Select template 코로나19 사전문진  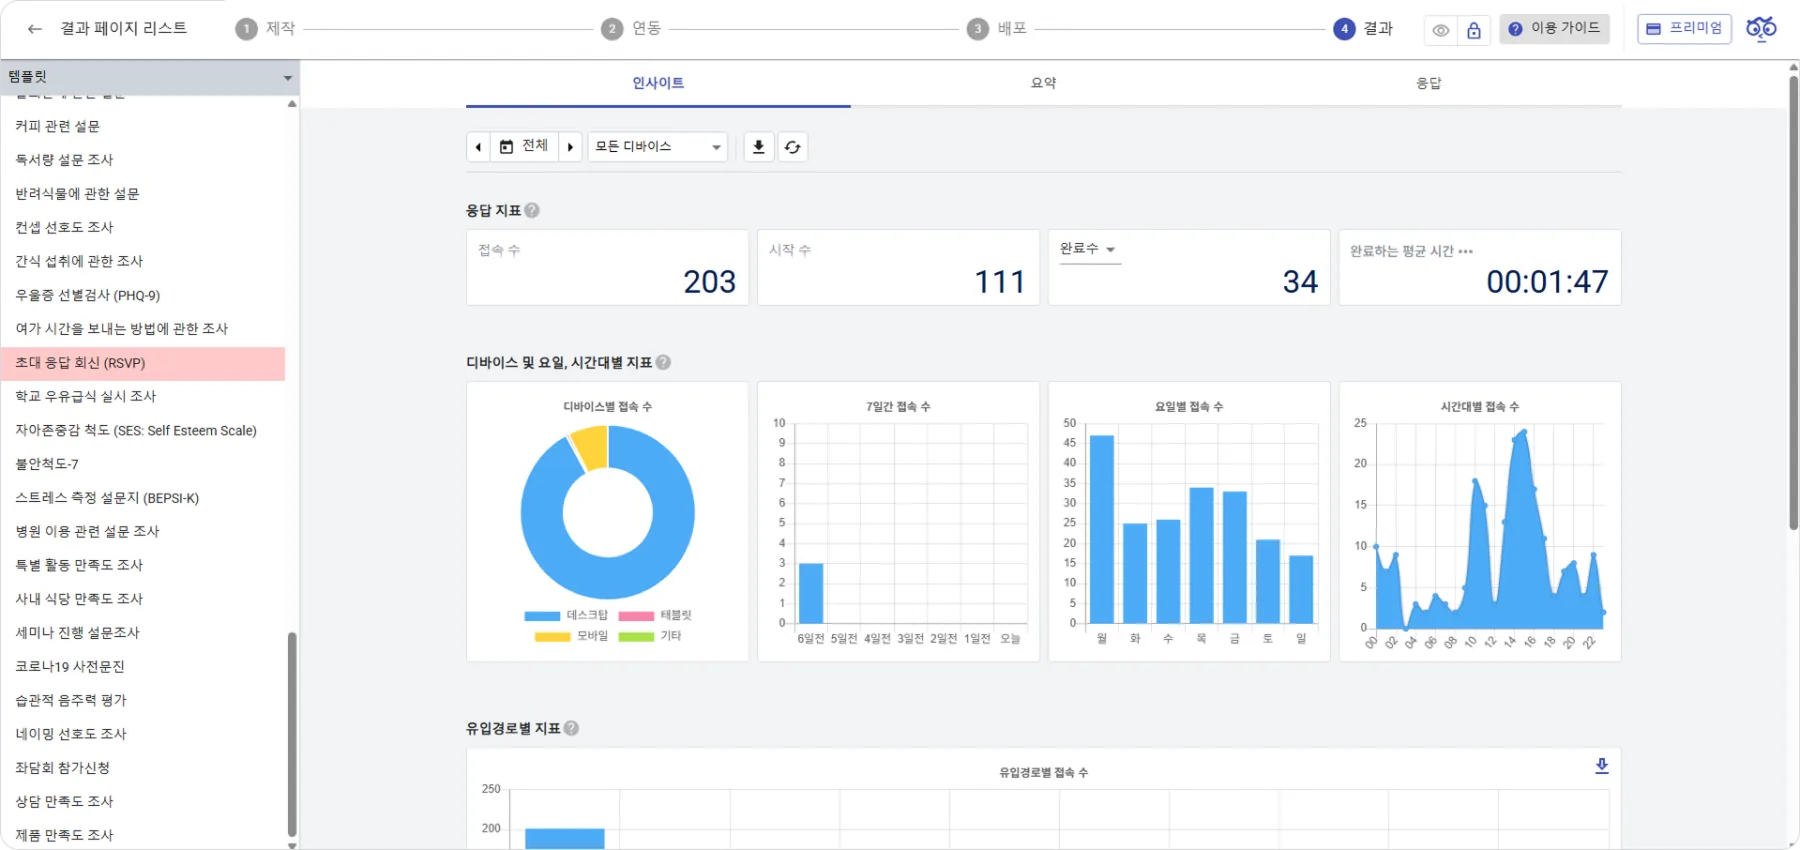143,667
